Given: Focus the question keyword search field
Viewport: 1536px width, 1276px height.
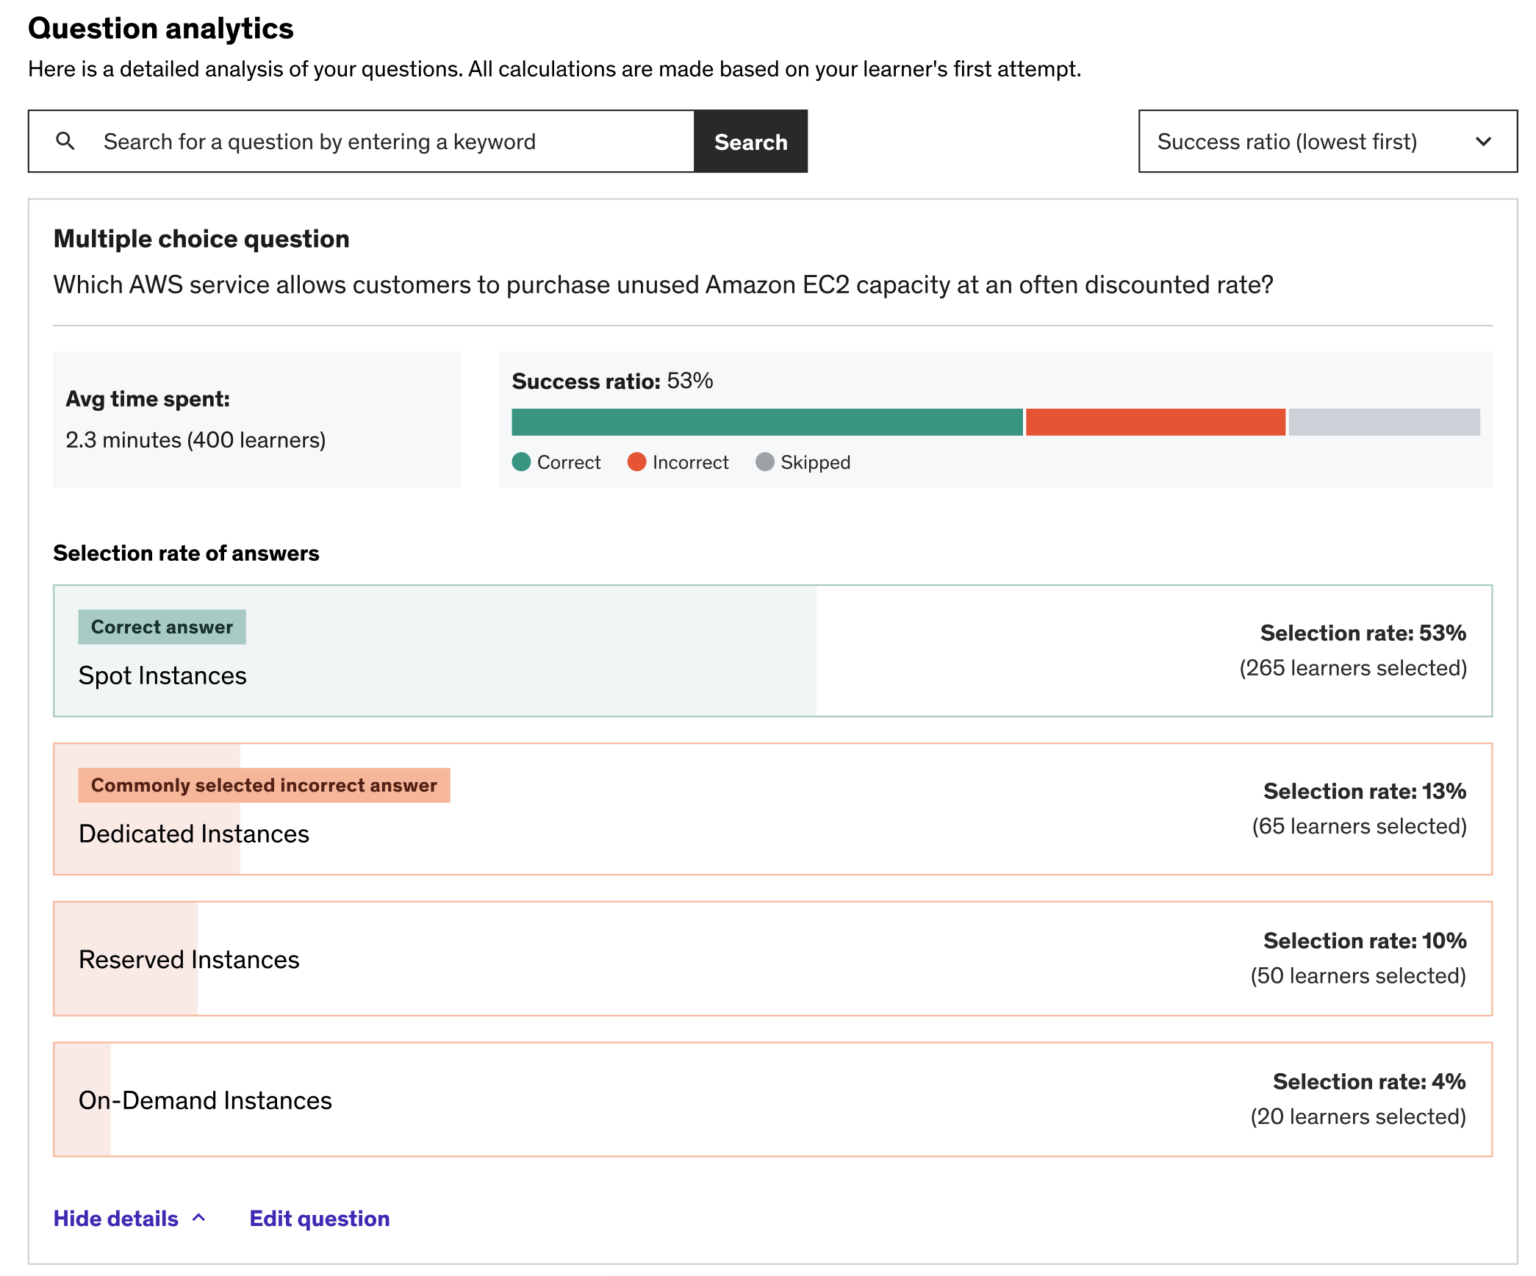Looking at the screenshot, I should [x=361, y=141].
